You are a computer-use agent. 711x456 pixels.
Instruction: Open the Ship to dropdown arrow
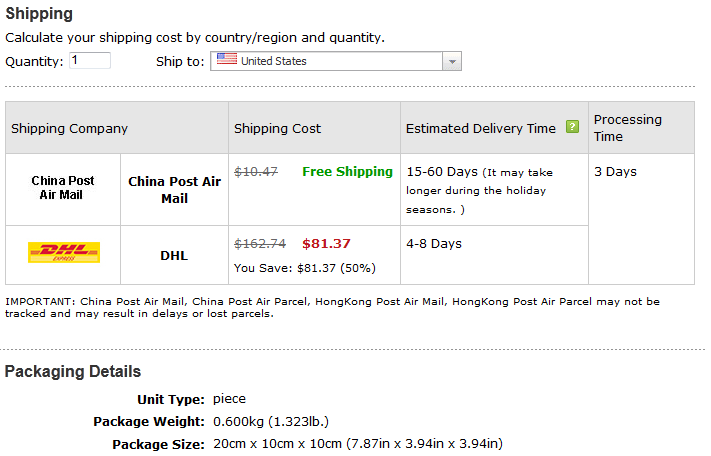[x=451, y=61]
